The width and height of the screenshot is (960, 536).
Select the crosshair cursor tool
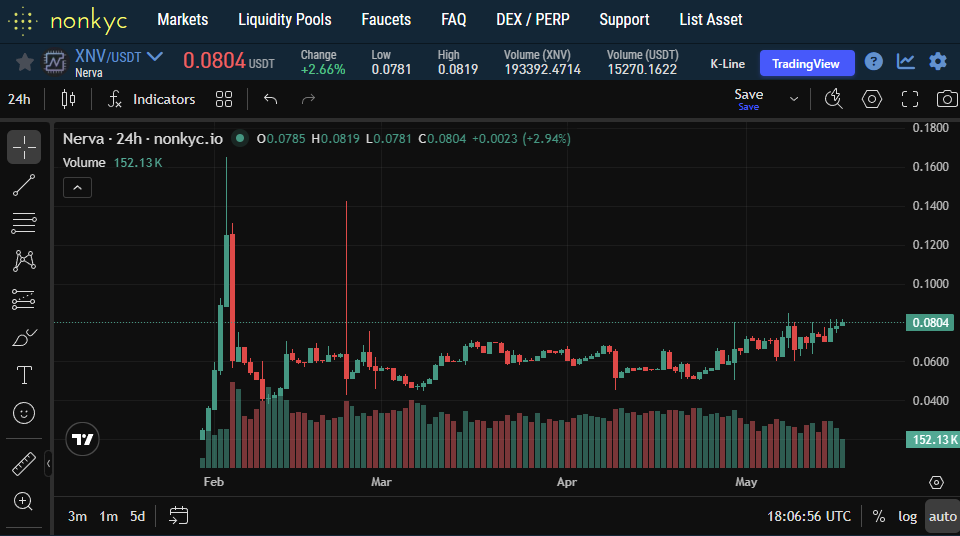pyautogui.click(x=24, y=147)
